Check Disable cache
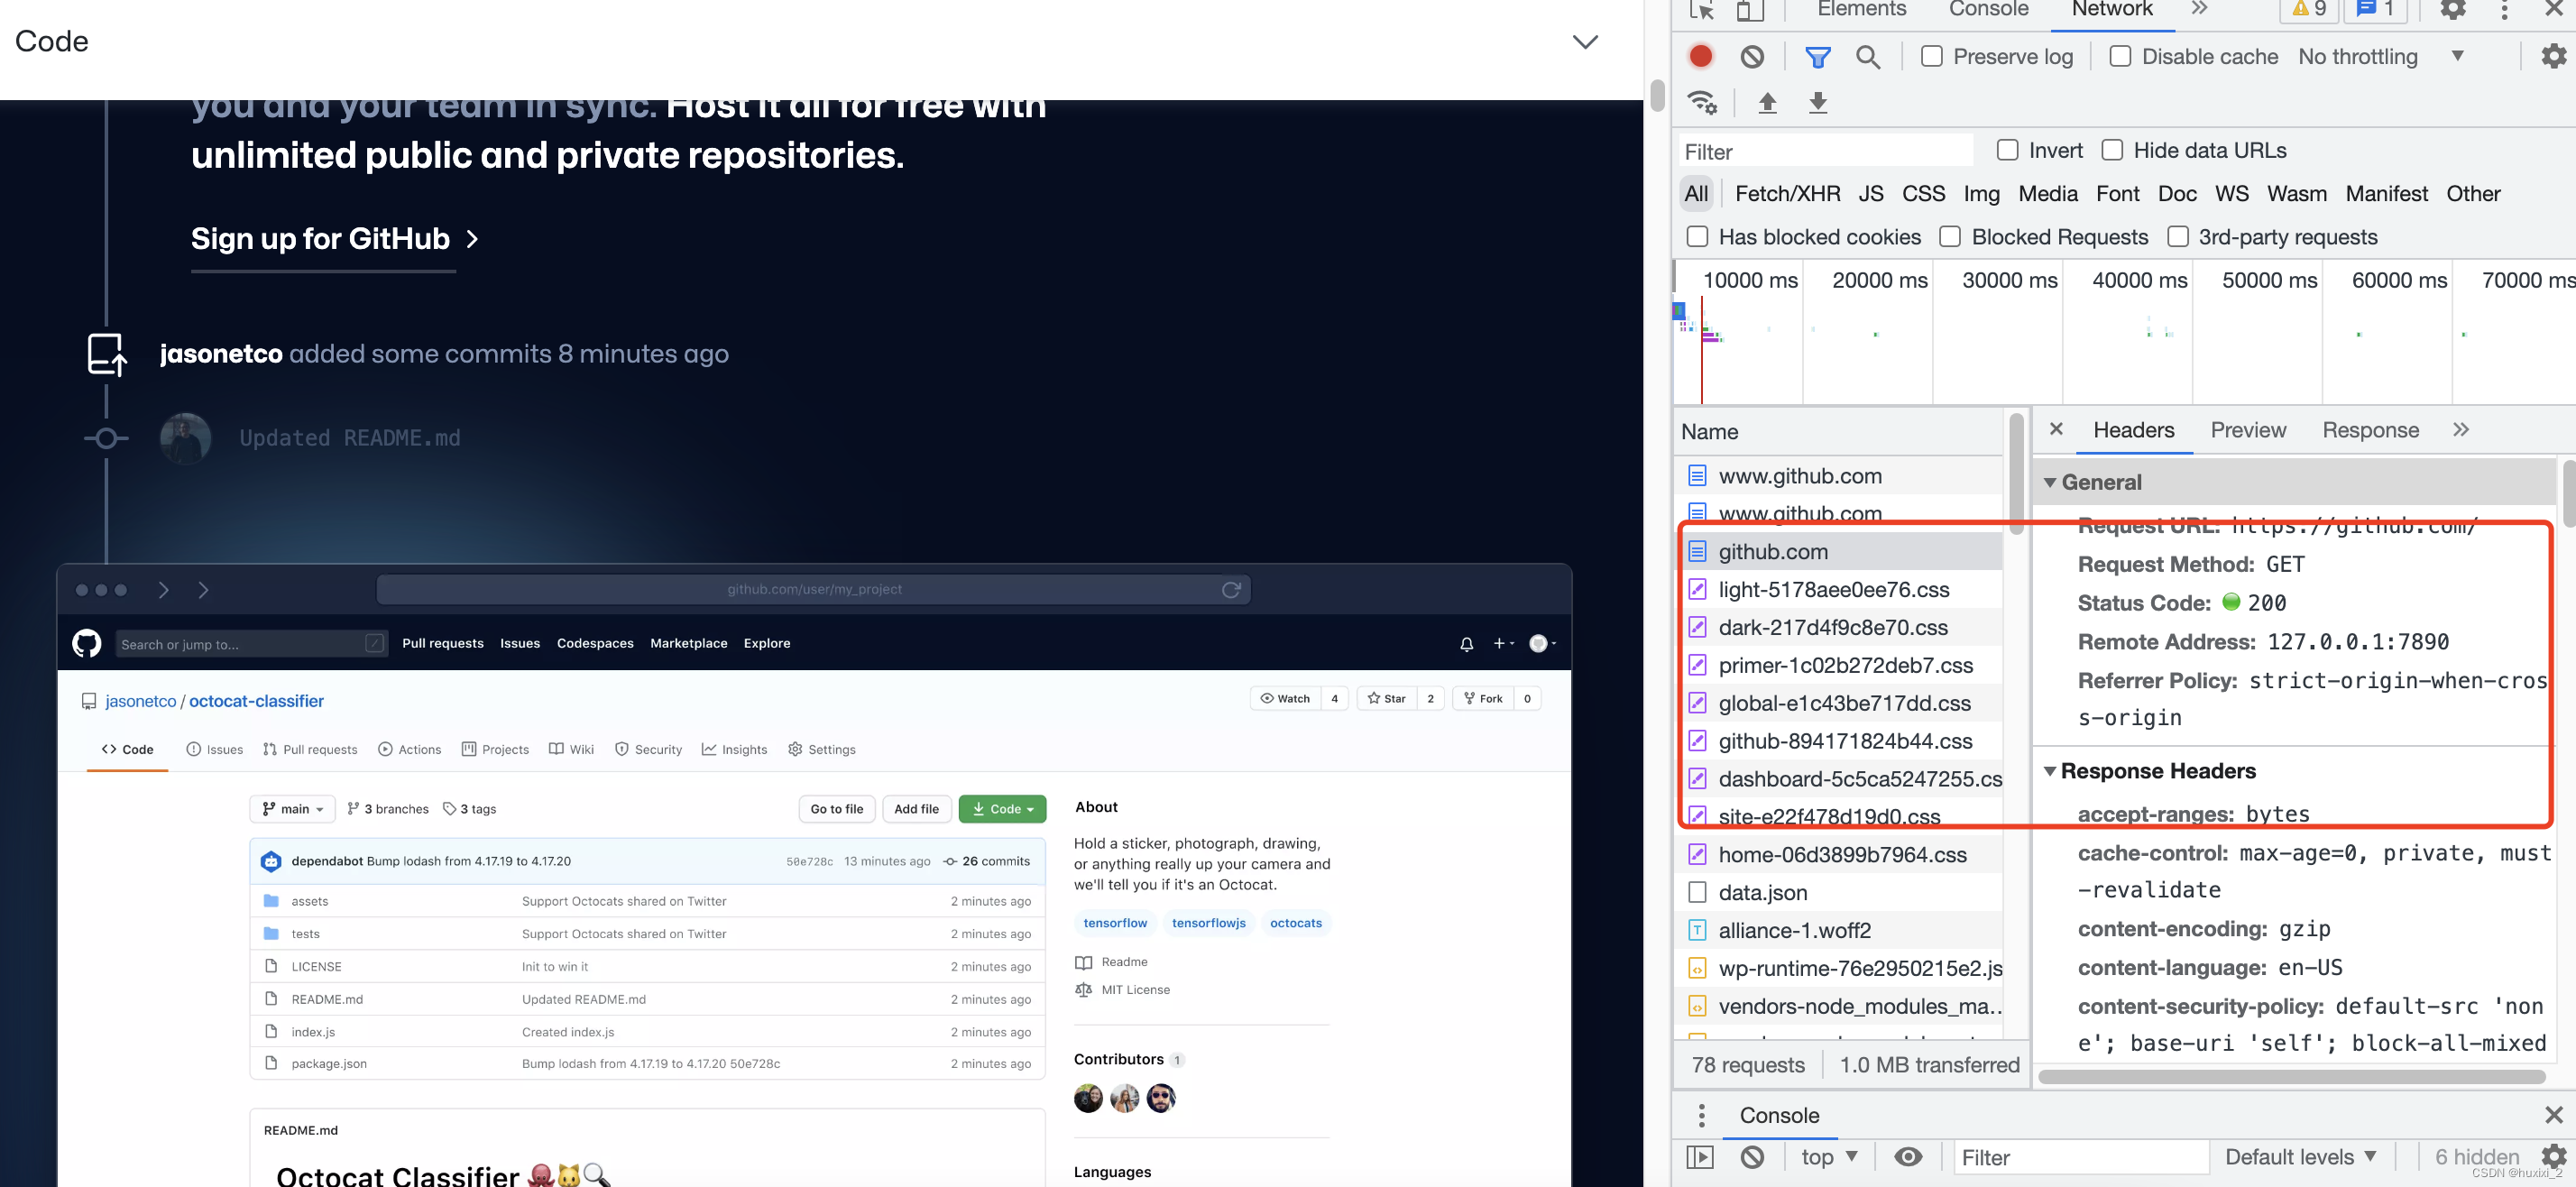This screenshot has height=1187, width=2576. [2119, 55]
